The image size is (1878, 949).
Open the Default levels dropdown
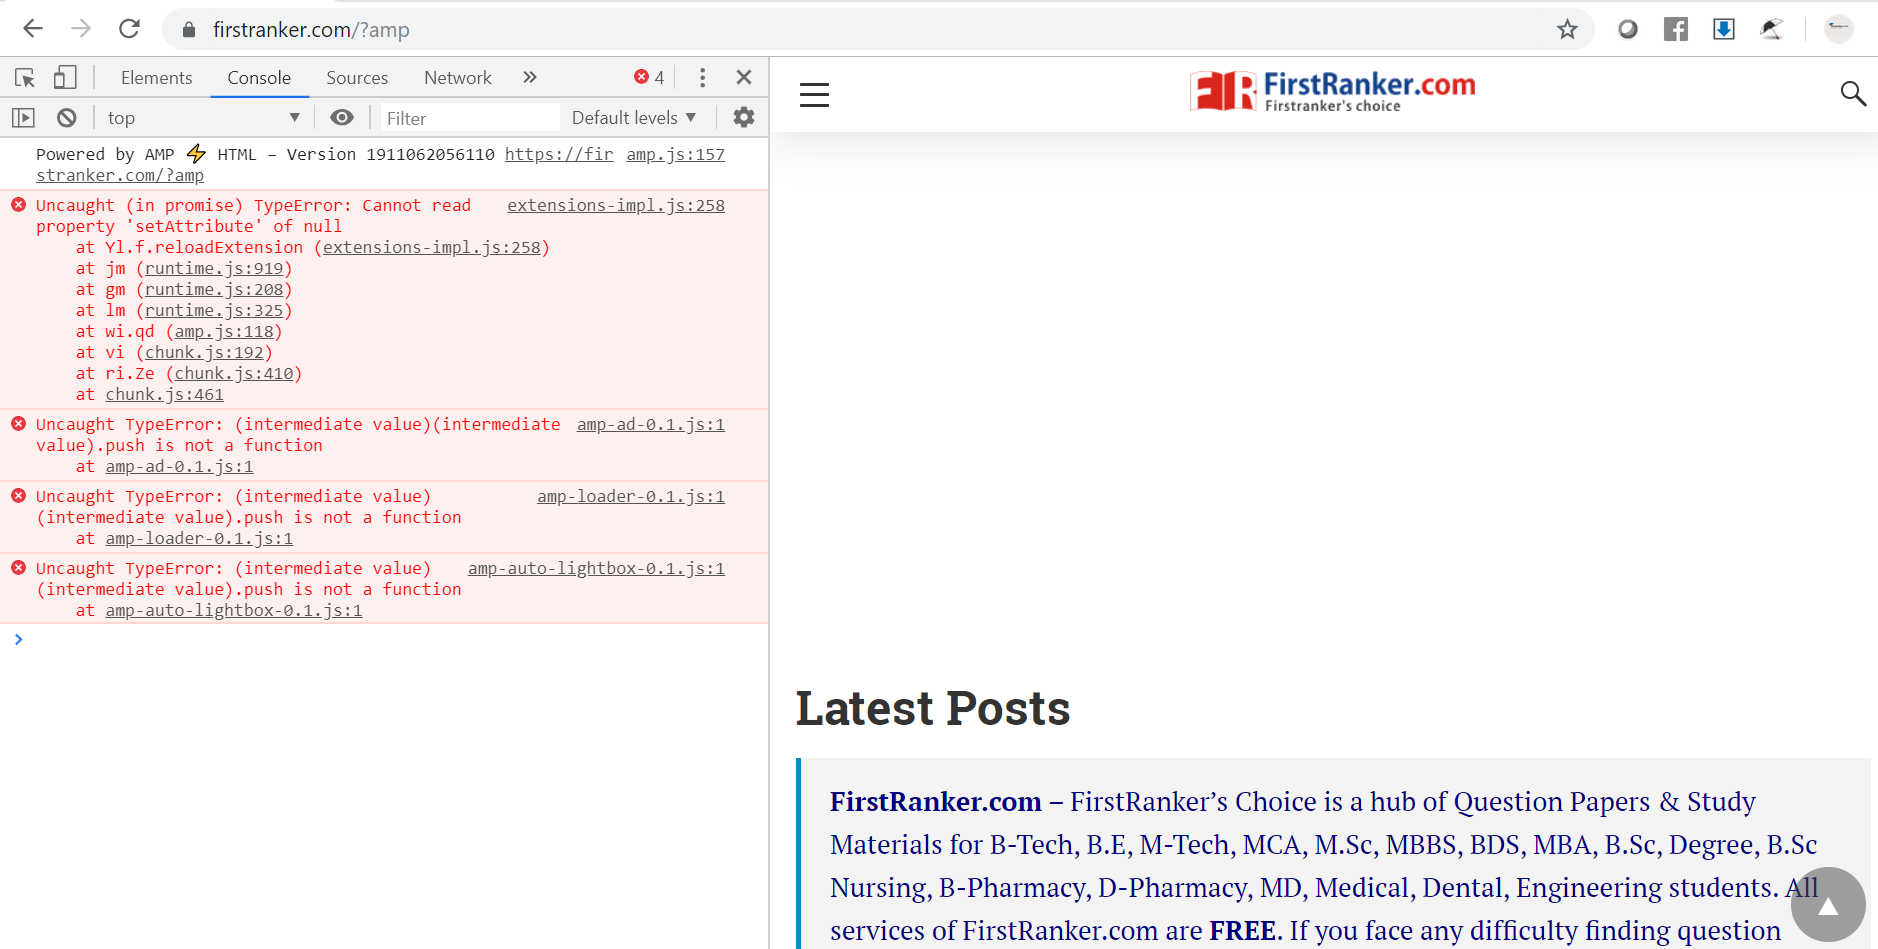click(x=634, y=118)
